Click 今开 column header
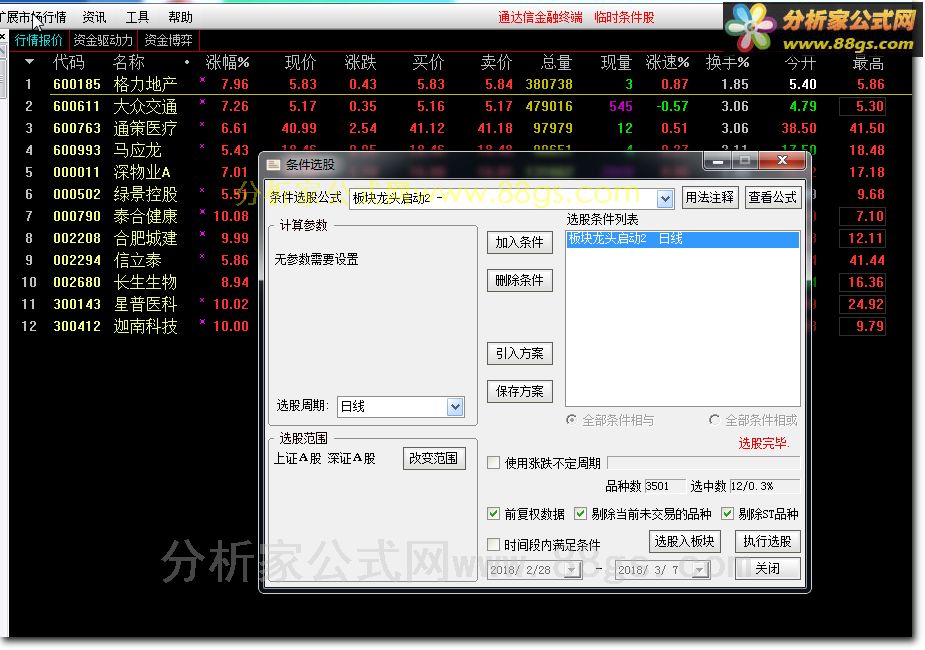This screenshot has height=650, width=925. (800, 62)
